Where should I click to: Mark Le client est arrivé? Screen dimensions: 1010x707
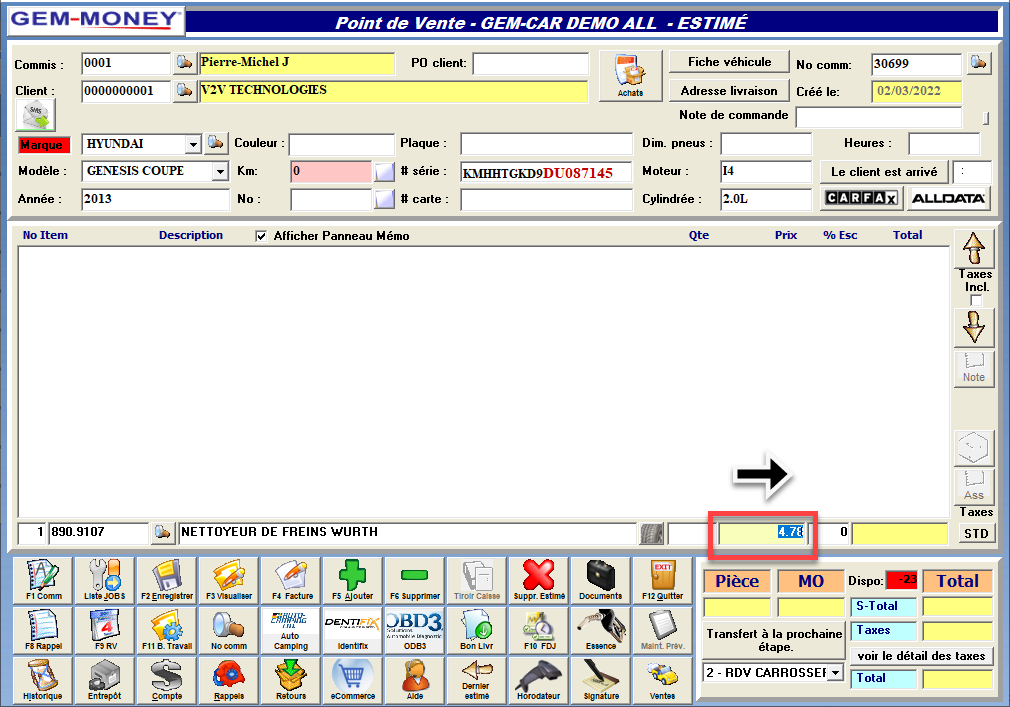pyautogui.click(x=884, y=172)
